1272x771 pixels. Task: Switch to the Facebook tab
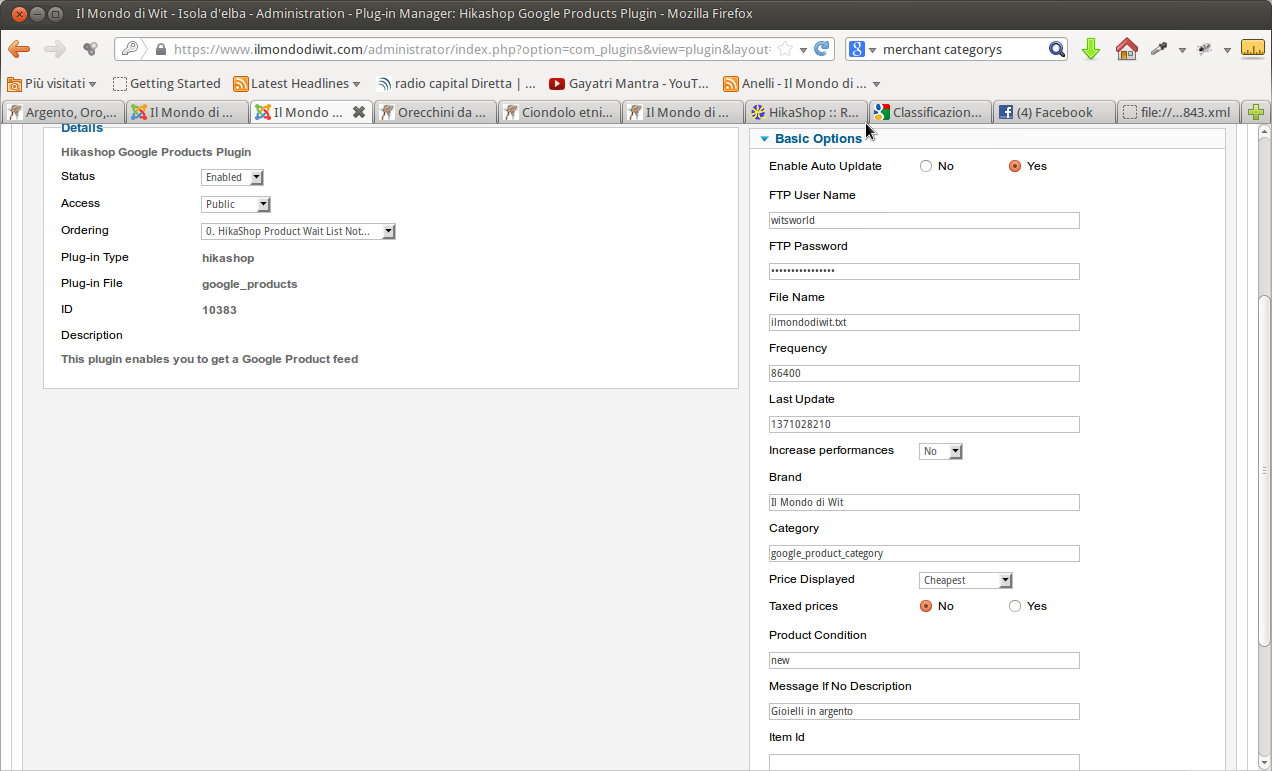click(1054, 113)
